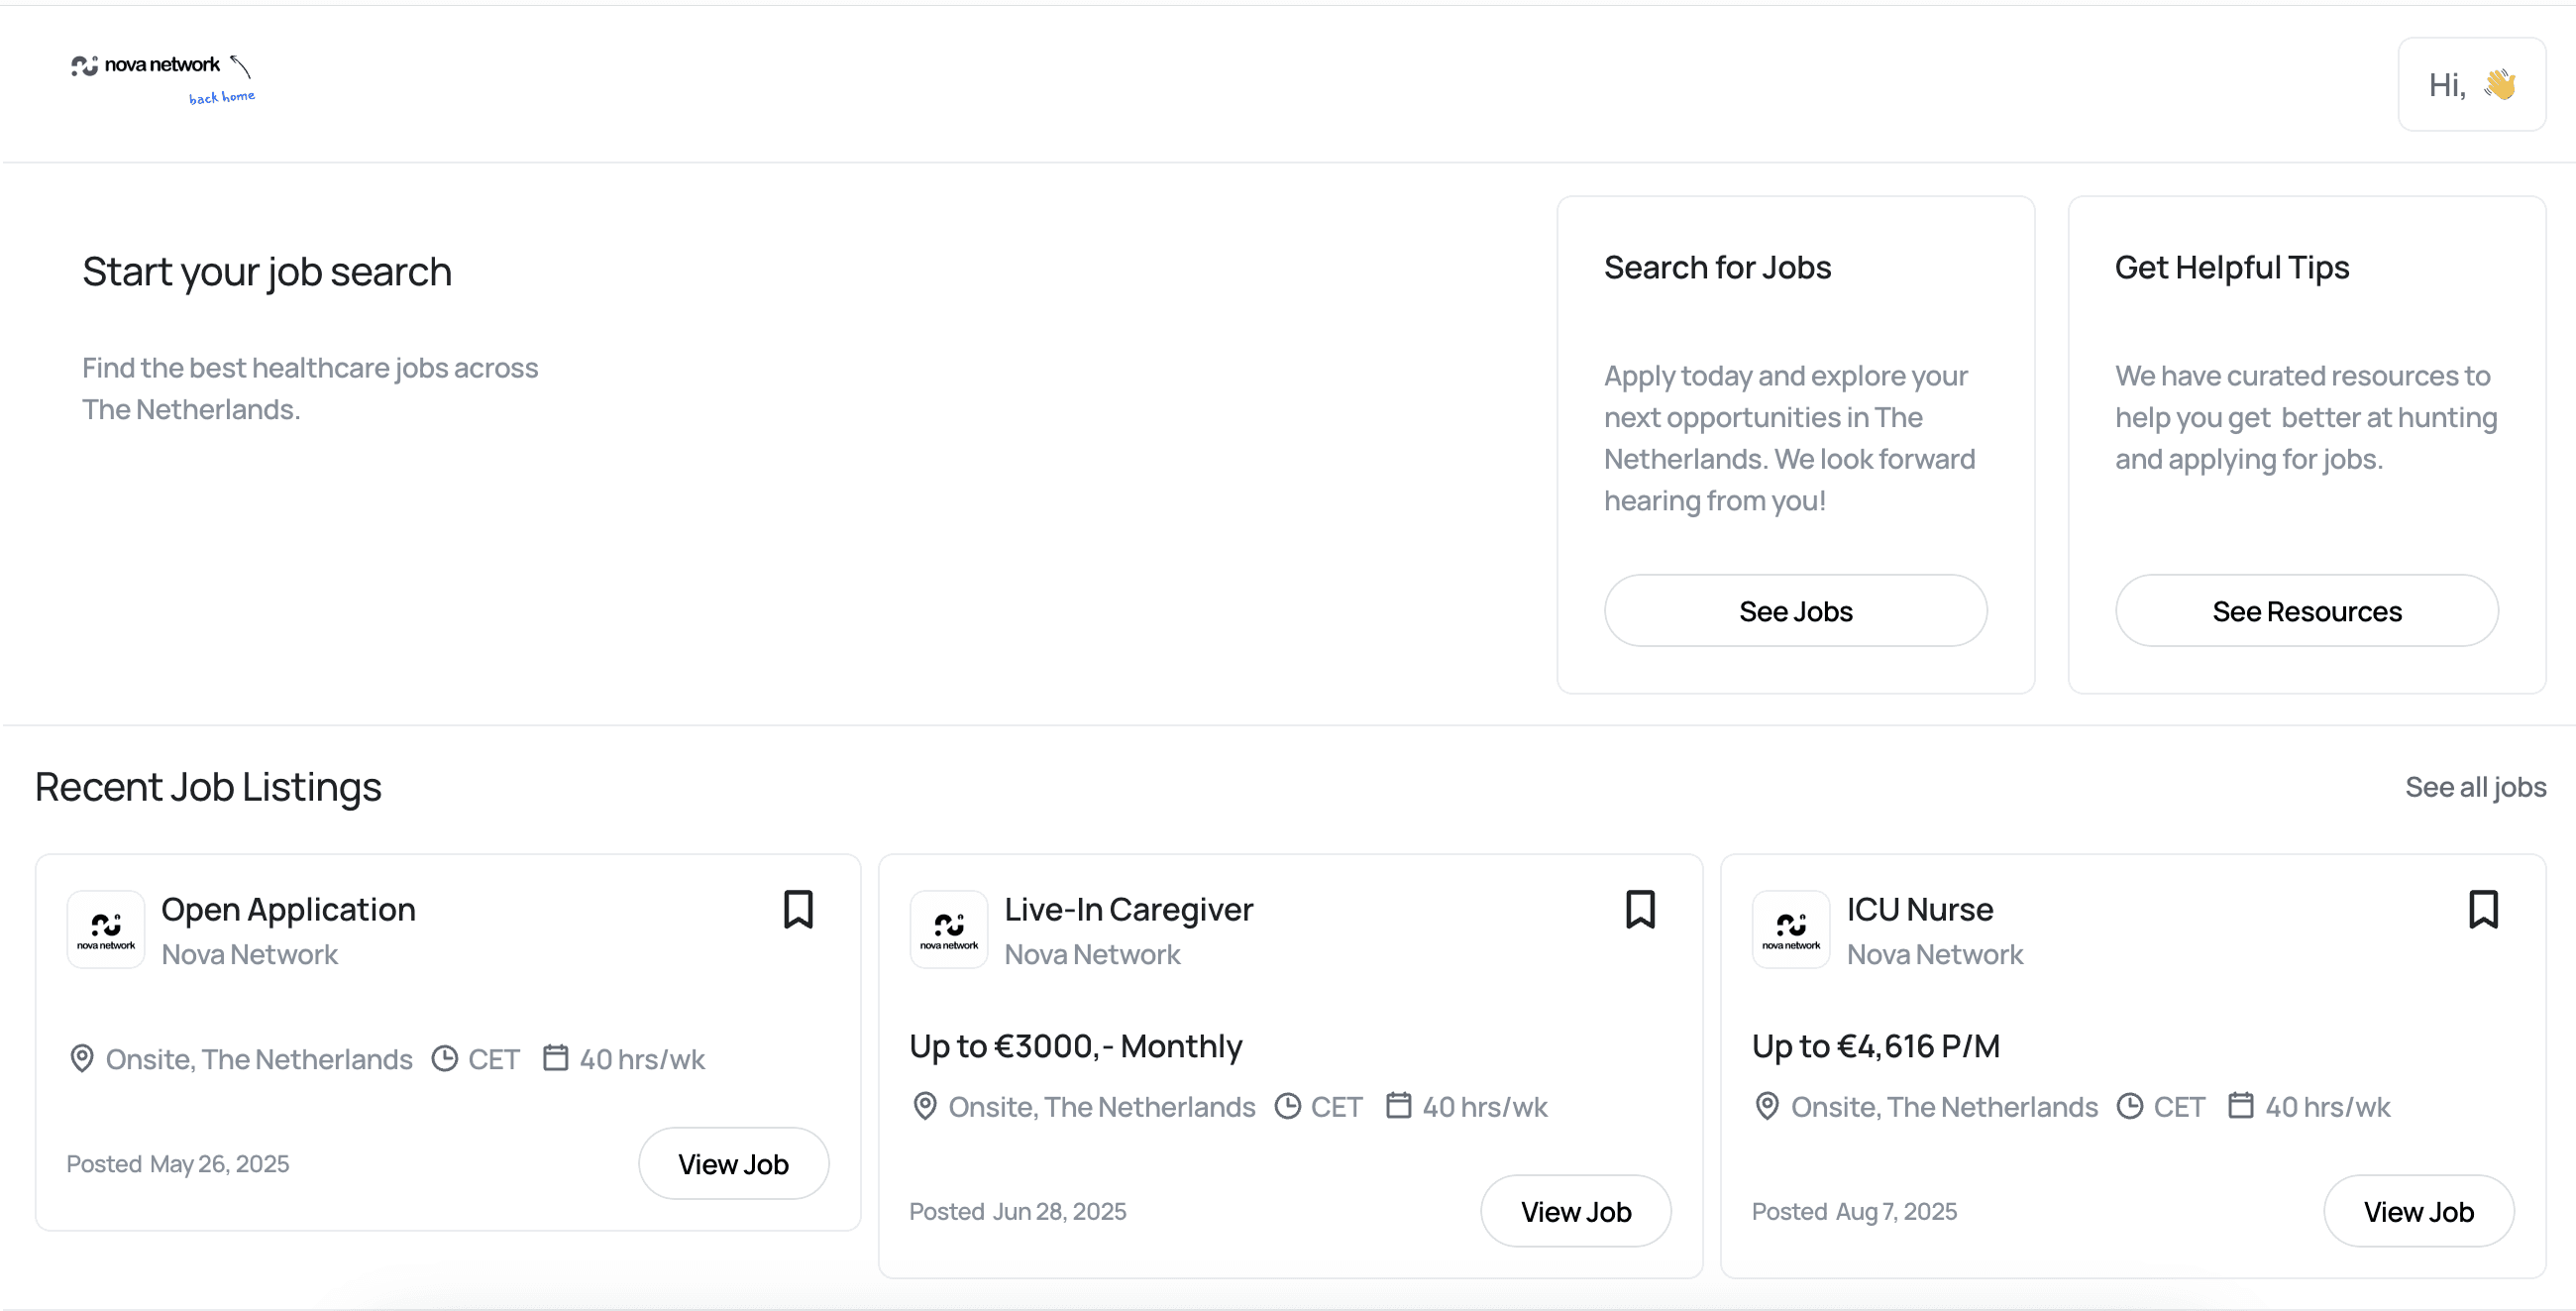Image resolution: width=2576 pixels, height=1311 pixels.
Task: Click the calendar icon on ICU Nurse card
Action: pyautogui.click(x=2240, y=1106)
